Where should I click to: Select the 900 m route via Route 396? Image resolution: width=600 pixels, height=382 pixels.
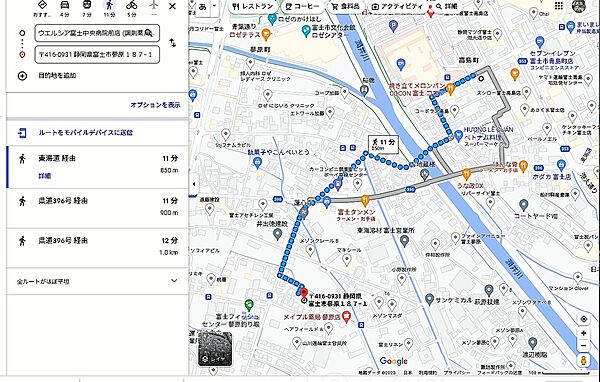click(x=97, y=207)
